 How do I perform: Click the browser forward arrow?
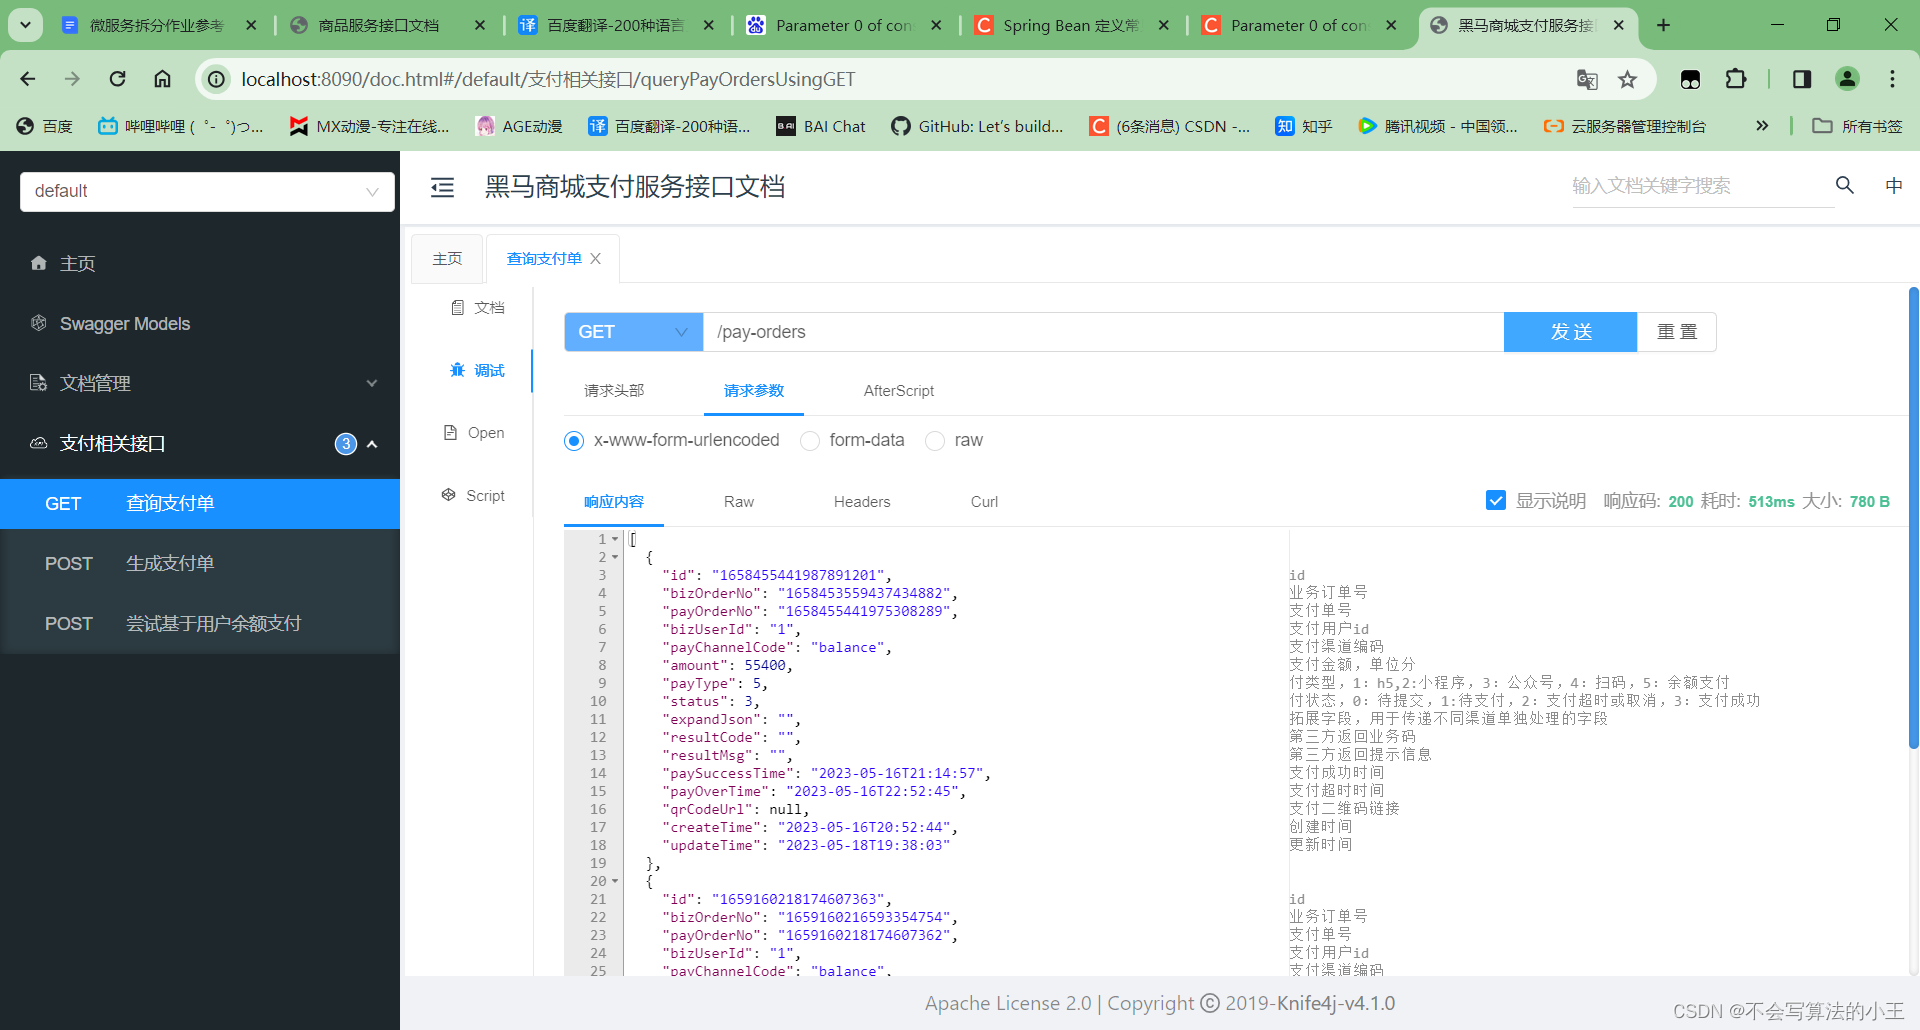tap(72, 79)
